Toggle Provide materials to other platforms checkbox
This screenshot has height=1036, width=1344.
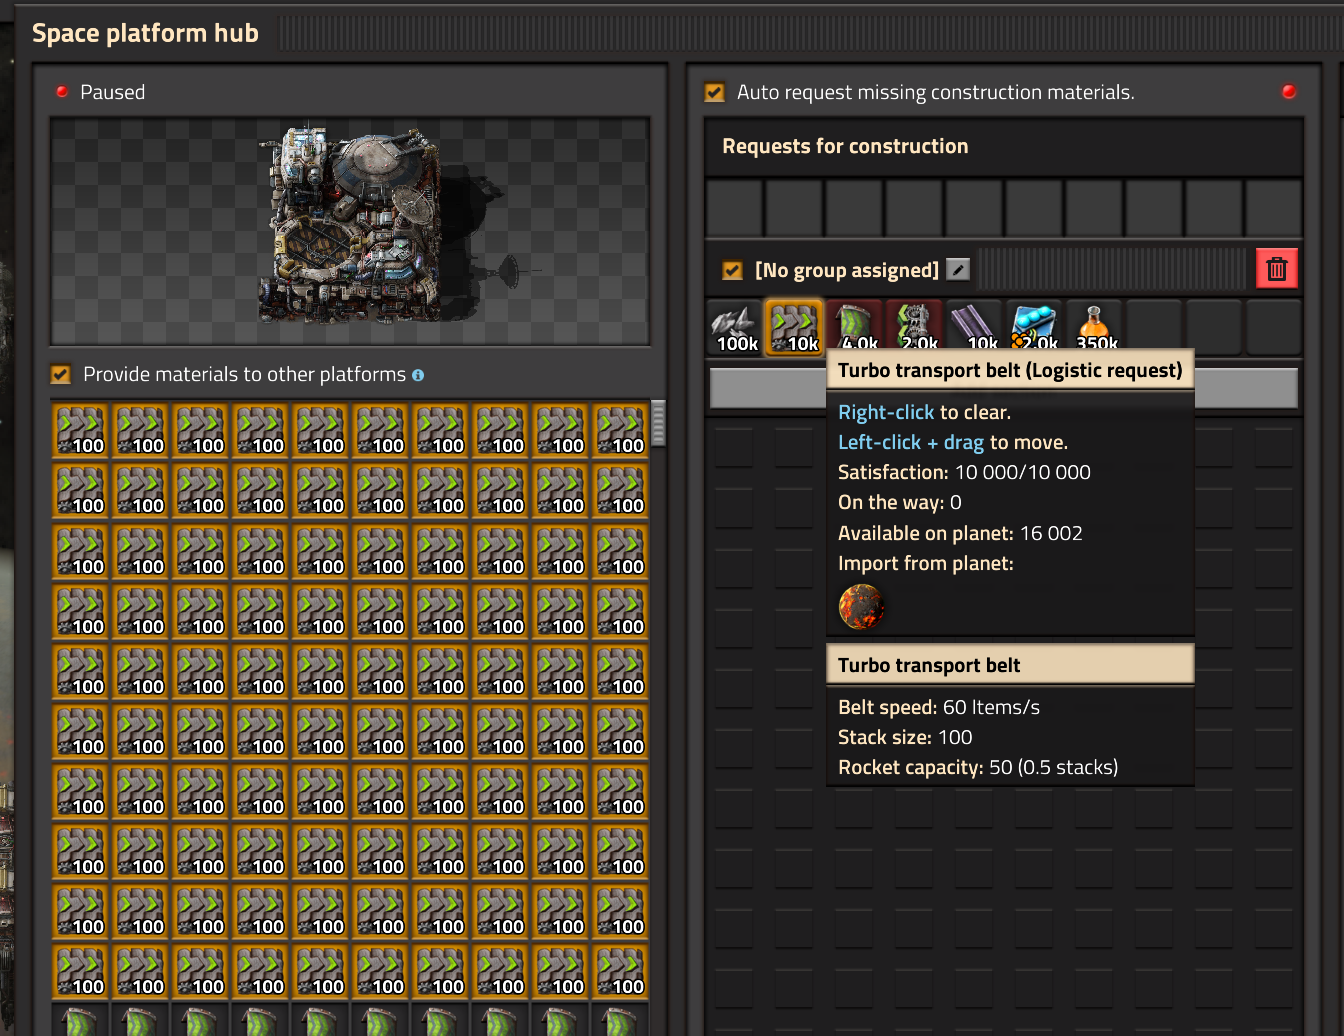[x=61, y=374]
